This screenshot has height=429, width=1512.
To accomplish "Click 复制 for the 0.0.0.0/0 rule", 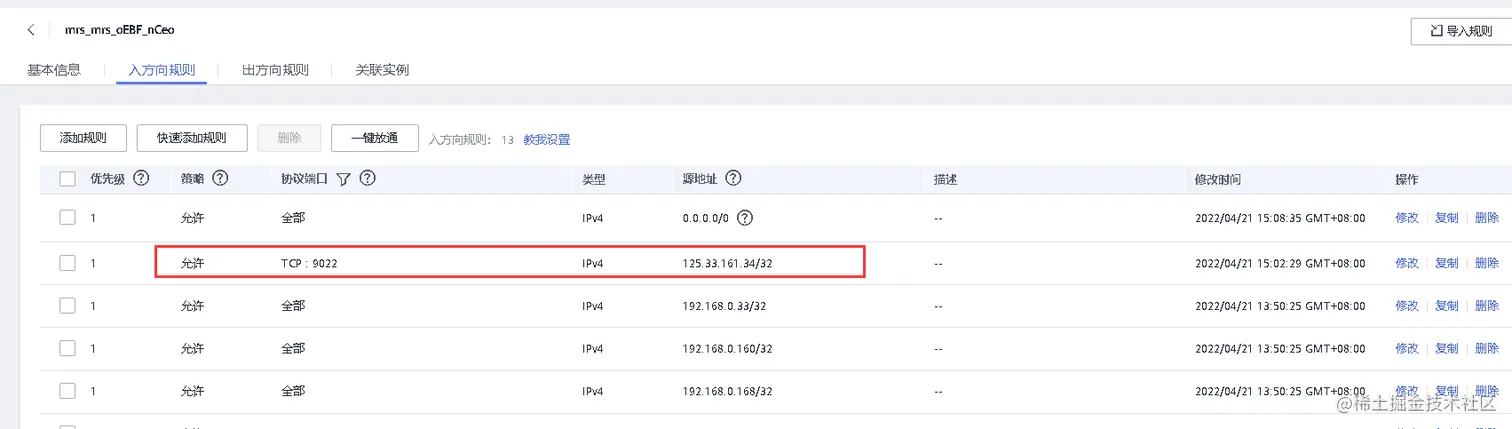I will point(1447,218).
